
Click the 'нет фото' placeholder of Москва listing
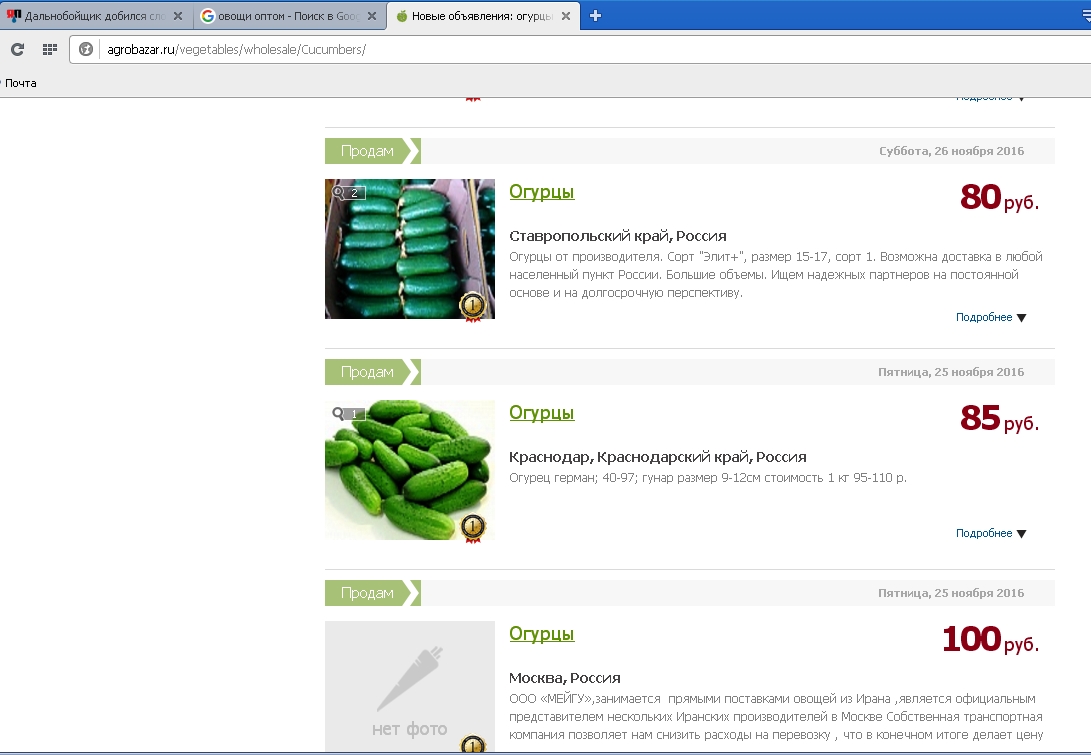click(410, 686)
